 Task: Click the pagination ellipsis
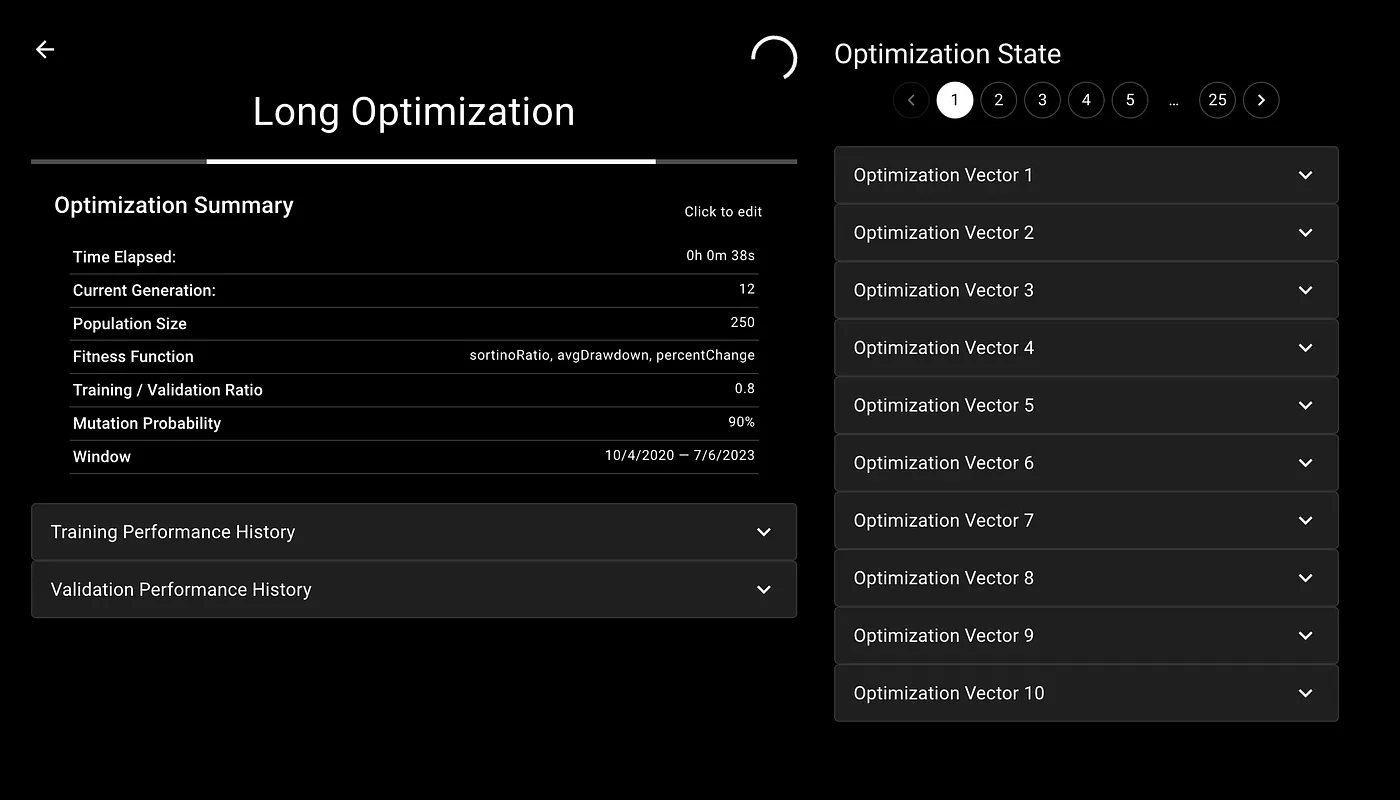coord(1174,100)
